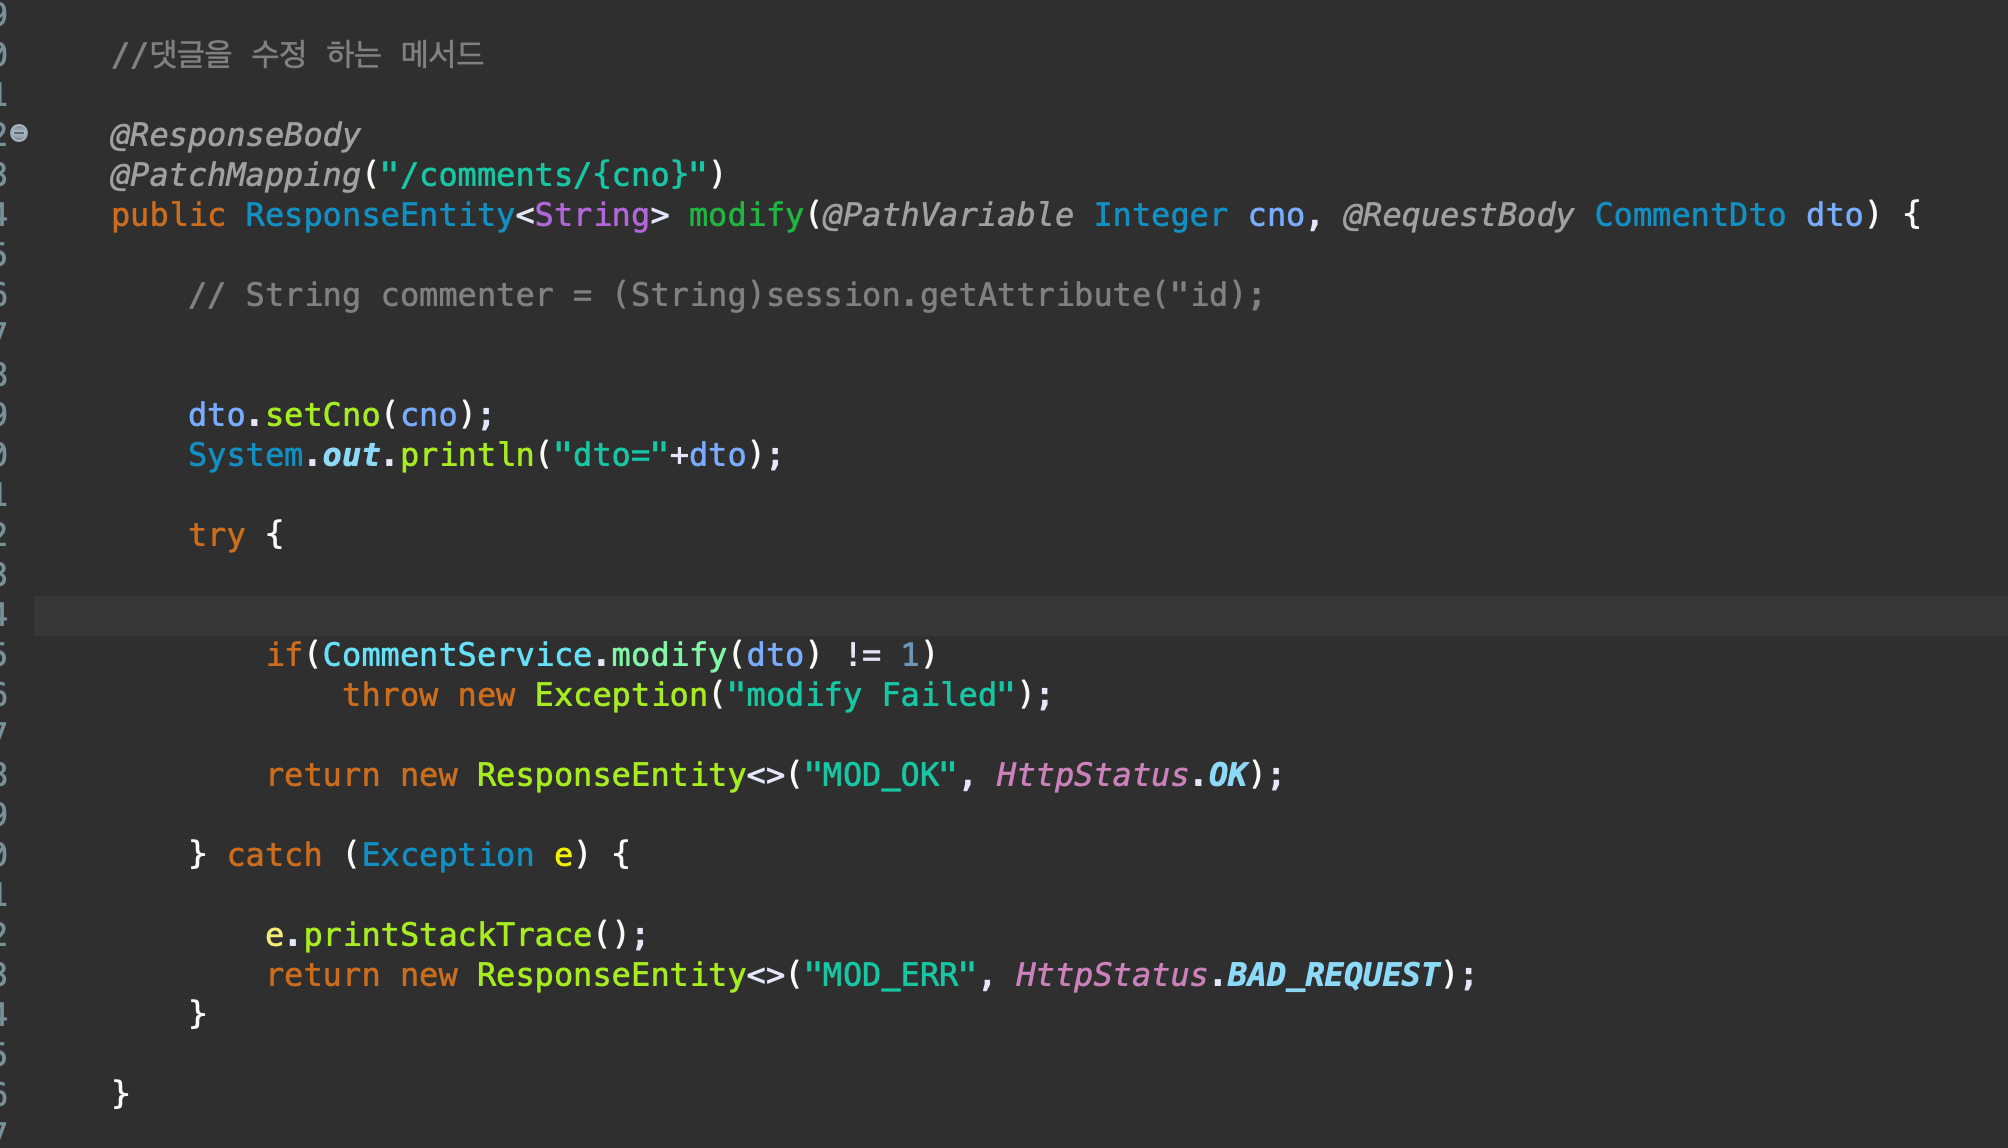
Task: Click the public keyword
Action: tap(168, 215)
